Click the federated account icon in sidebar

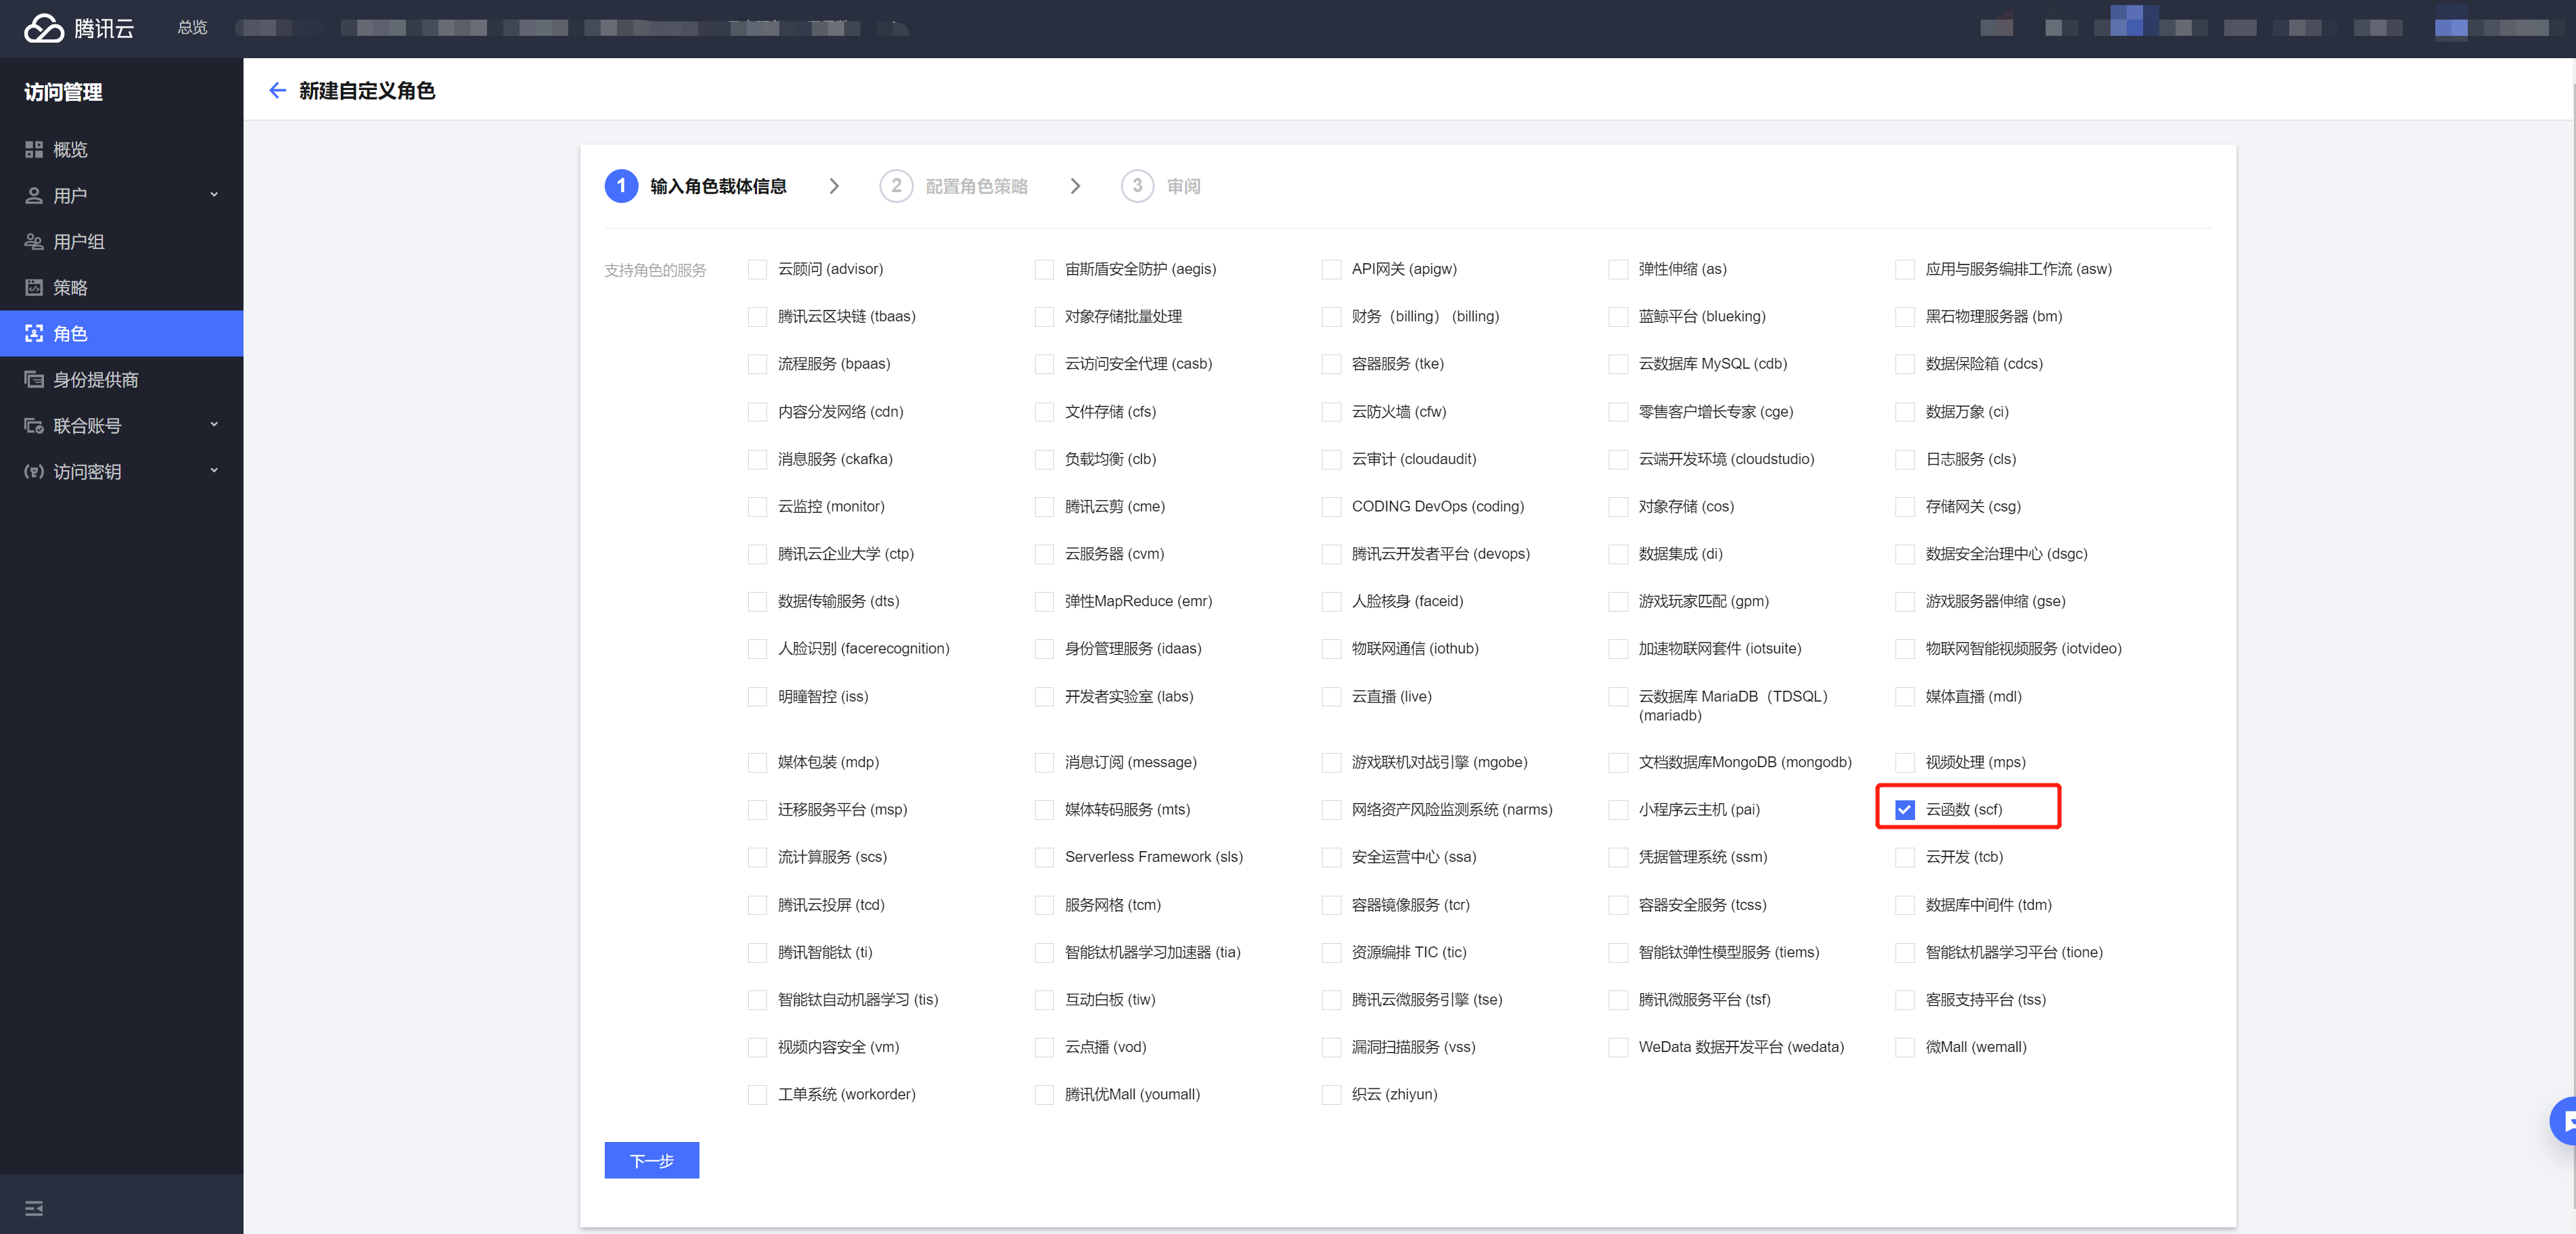[34, 426]
